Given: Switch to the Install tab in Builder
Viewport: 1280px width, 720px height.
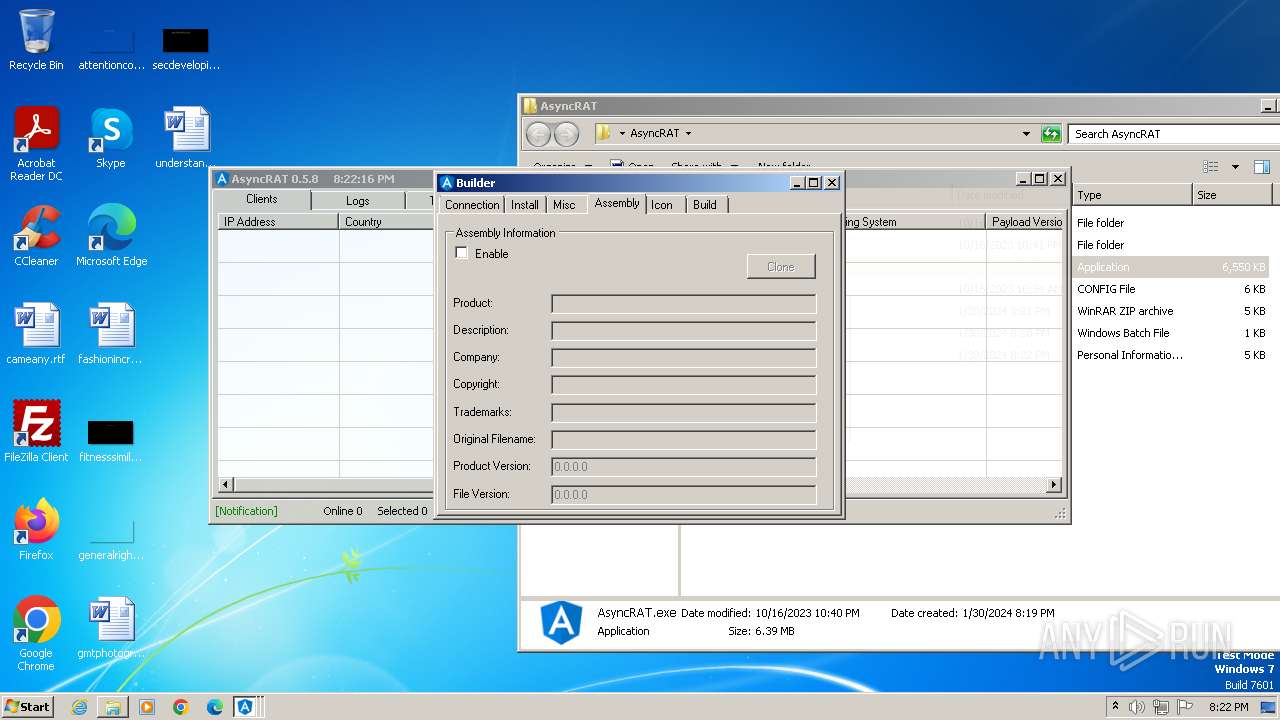Looking at the screenshot, I should point(525,205).
